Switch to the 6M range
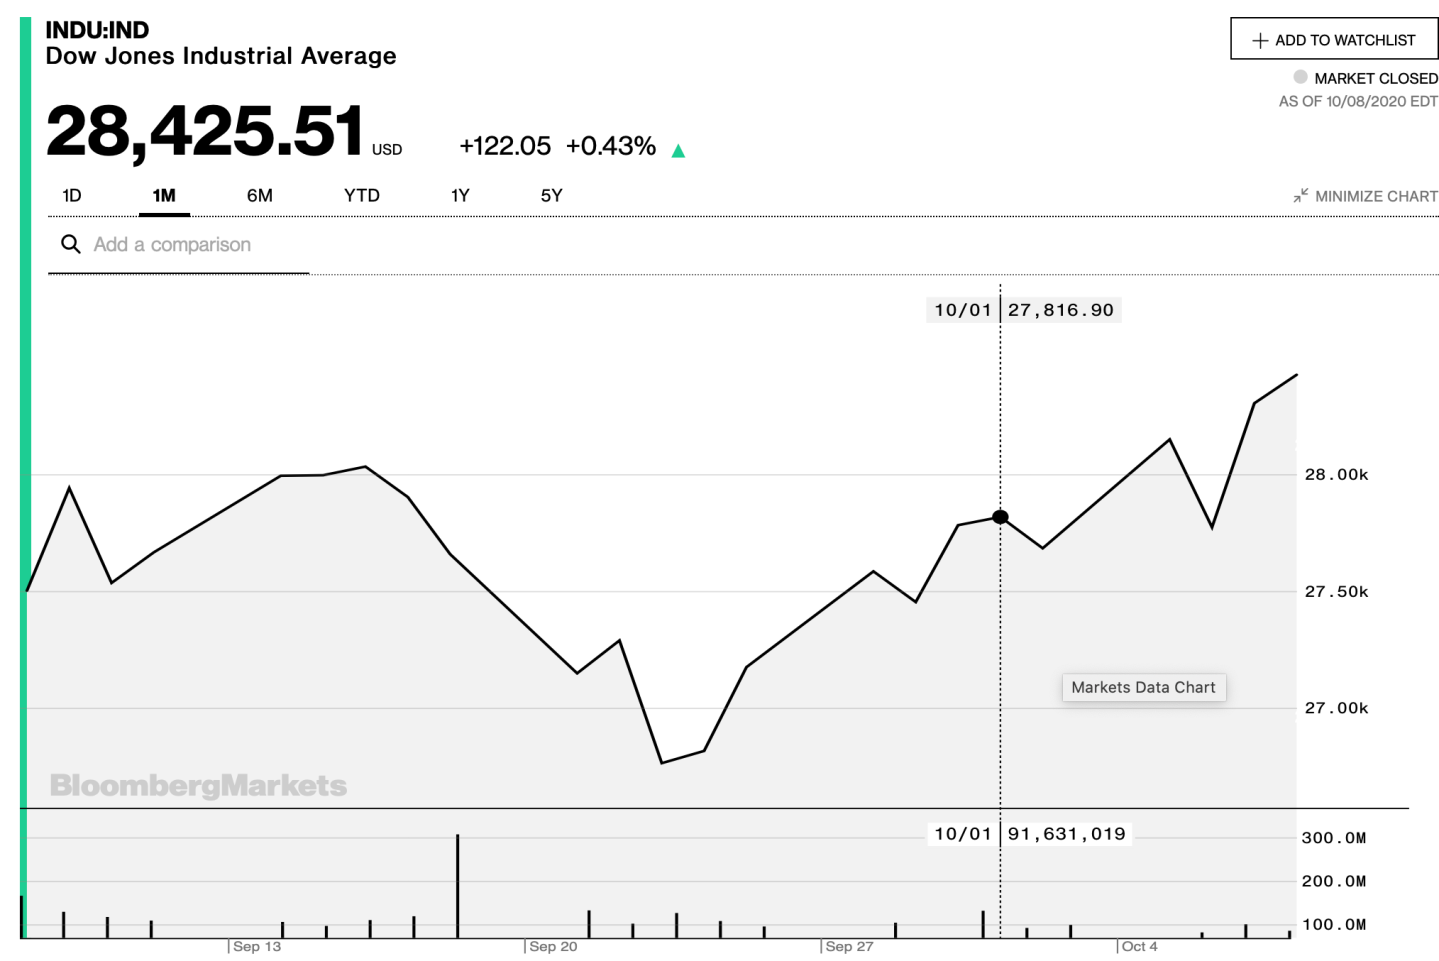 259,196
